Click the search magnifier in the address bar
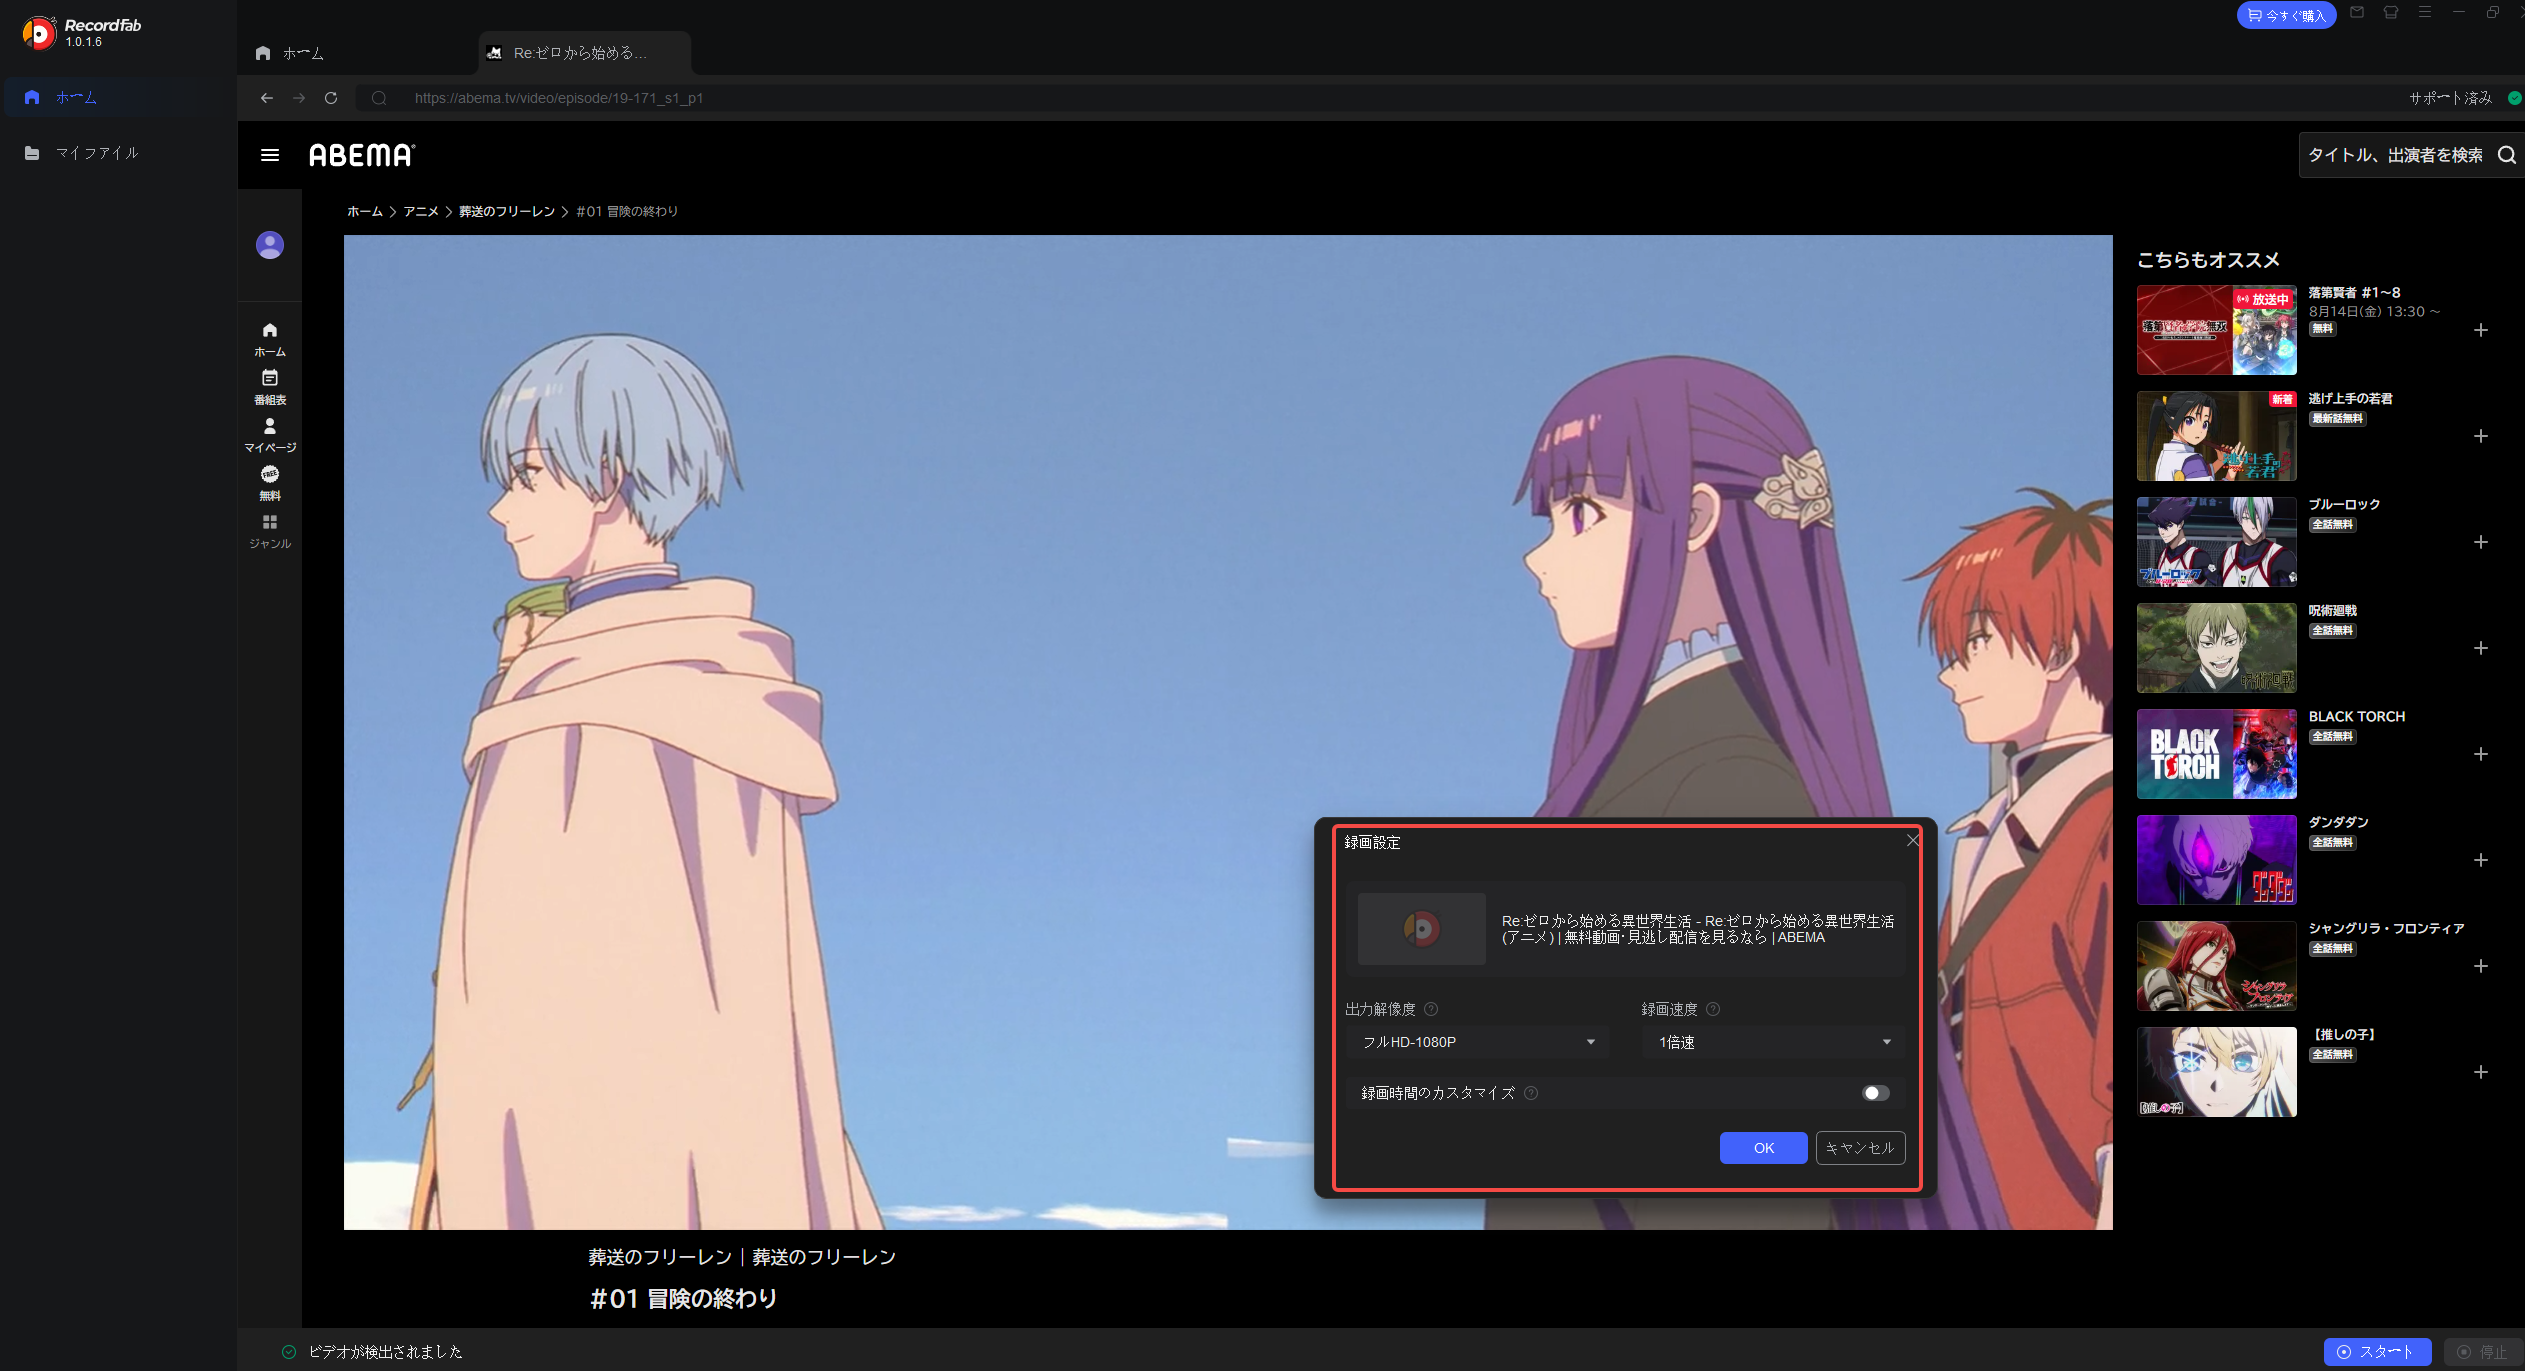Screen dimensions: 2525x1371 [379, 98]
